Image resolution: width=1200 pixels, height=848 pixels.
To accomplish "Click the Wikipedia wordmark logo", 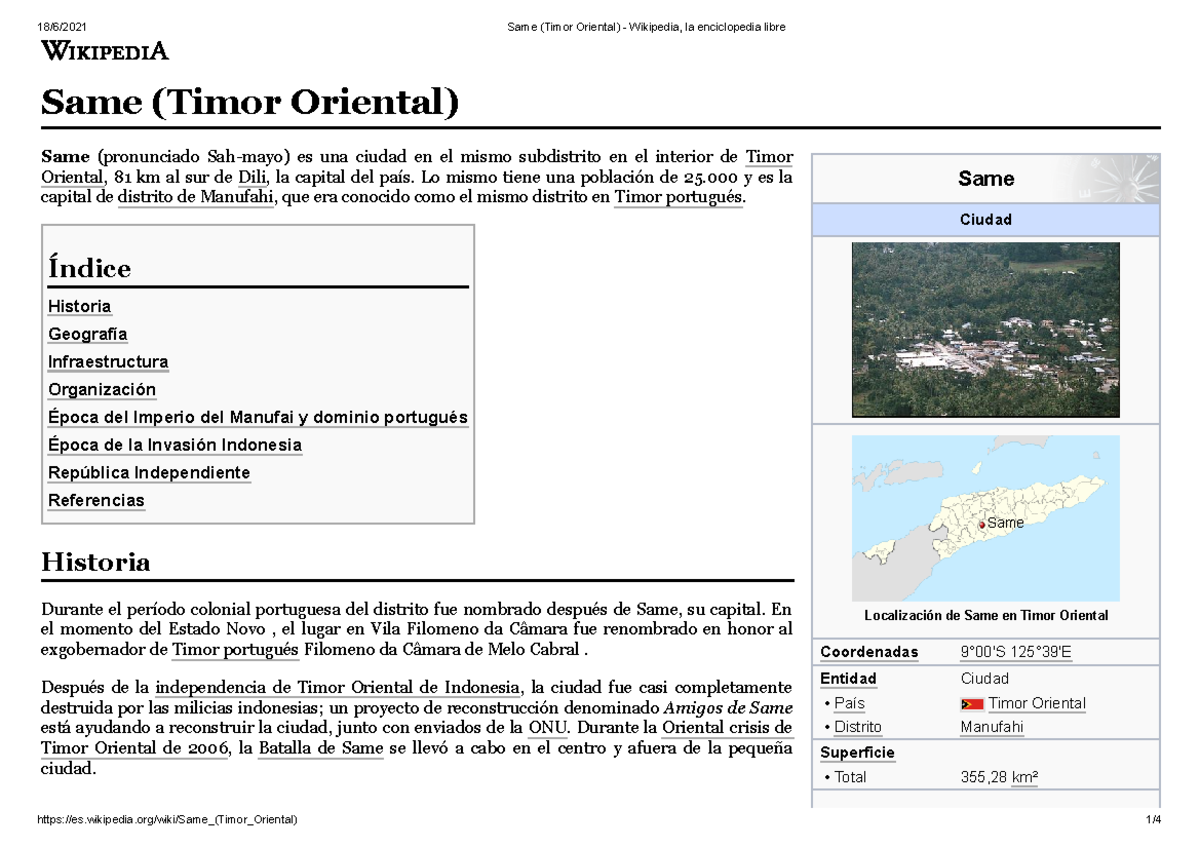I will point(103,52).
